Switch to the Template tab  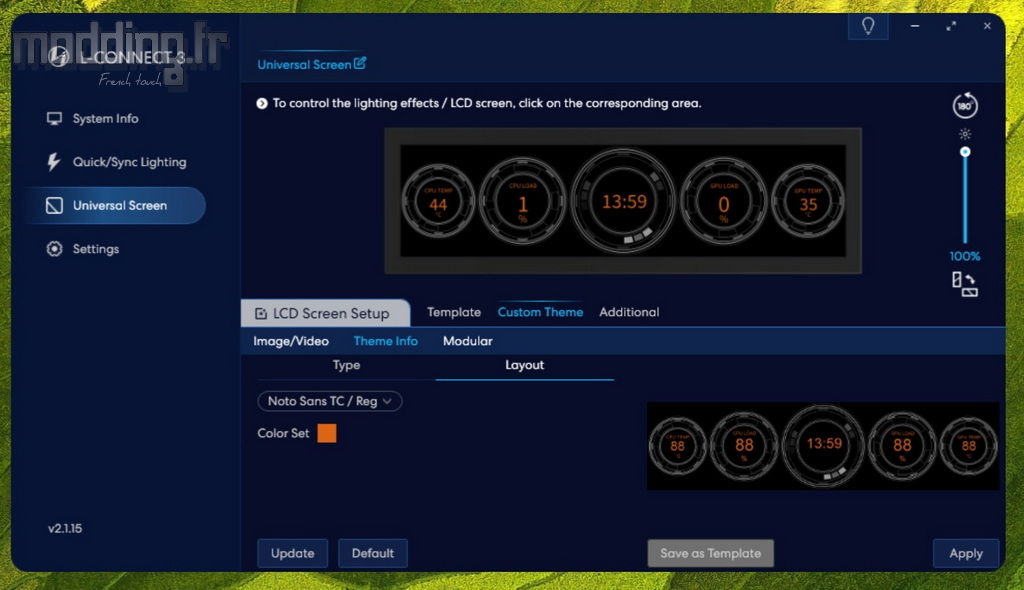454,312
